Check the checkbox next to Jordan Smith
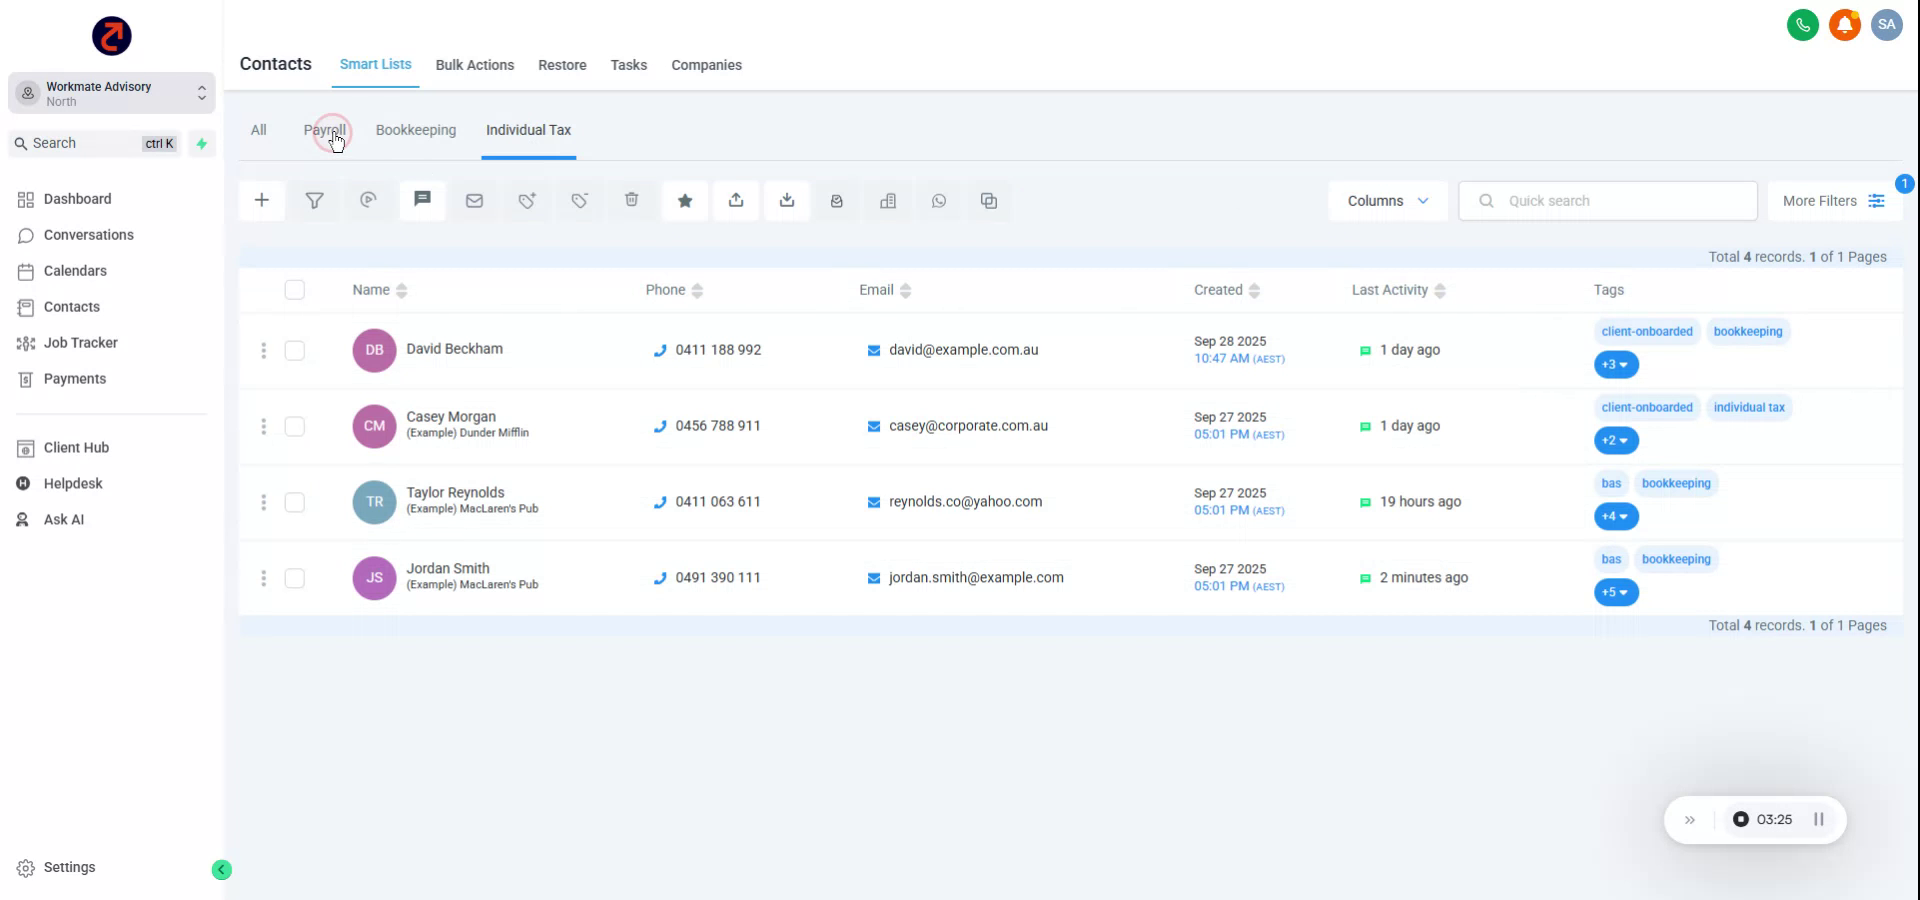The image size is (1920, 900). click(295, 578)
